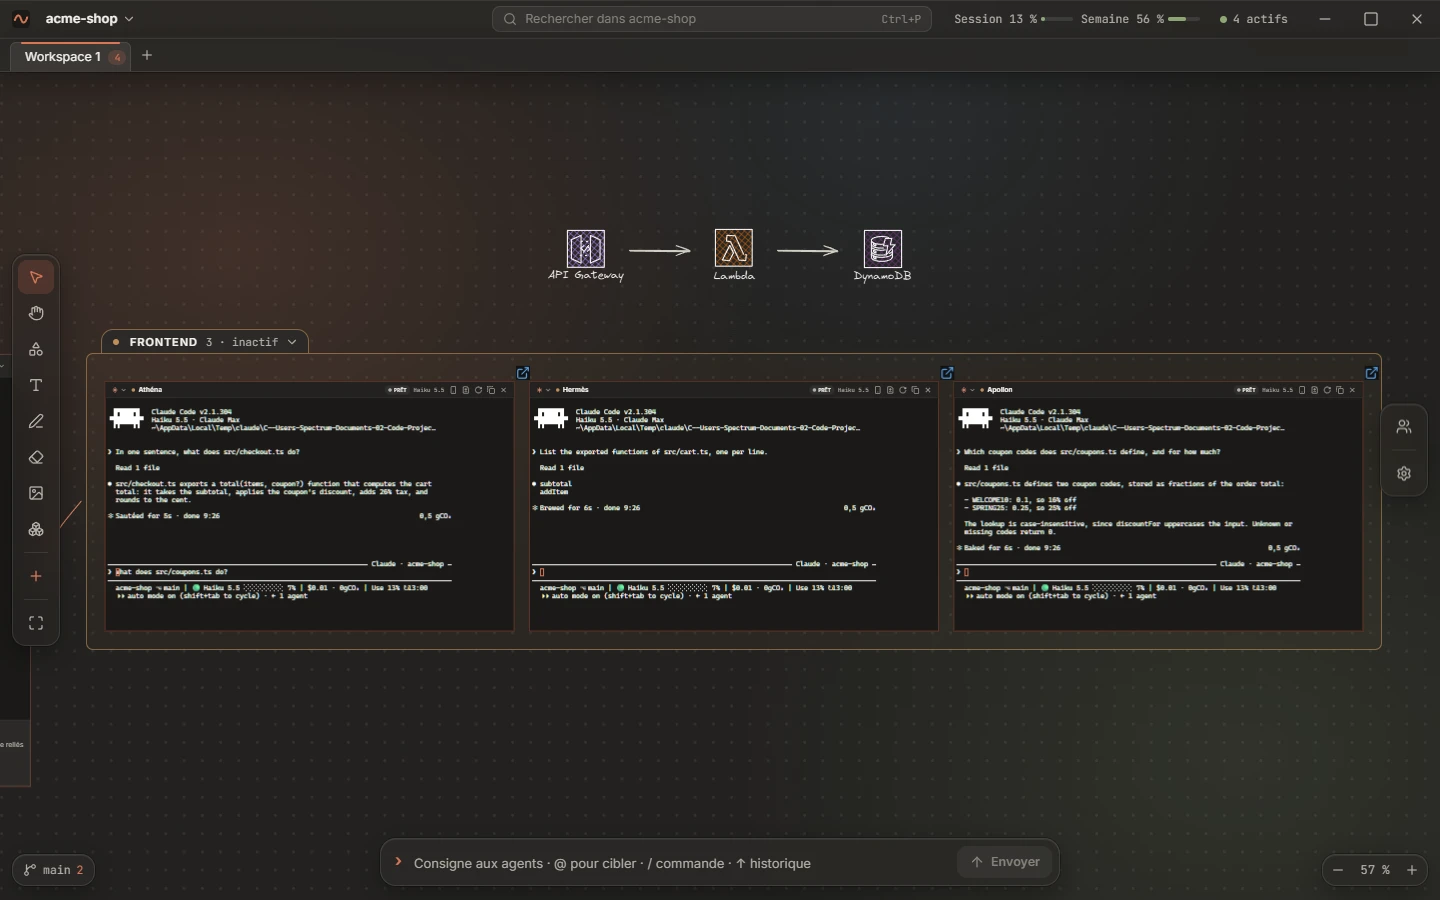
Task: Expand the acme-shop project dropdown
Action: [89, 19]
